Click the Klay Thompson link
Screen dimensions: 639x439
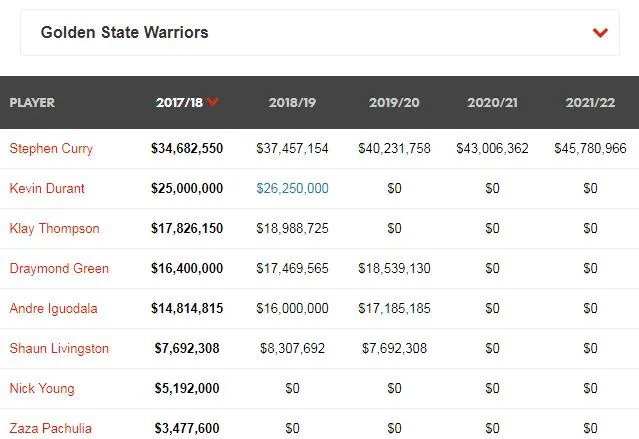(54, 228)
